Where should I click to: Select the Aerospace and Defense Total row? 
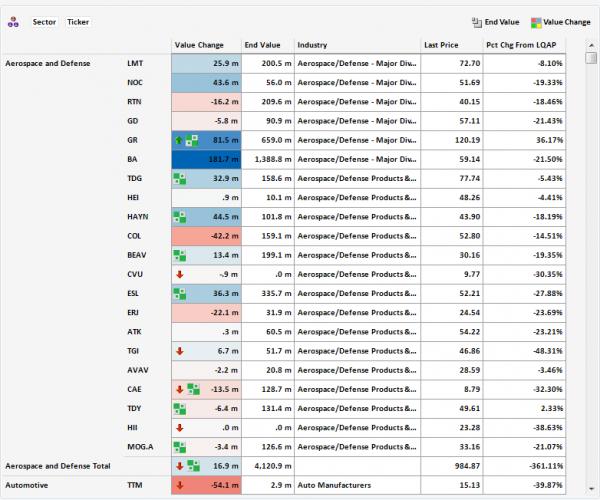tap(58, 466)
